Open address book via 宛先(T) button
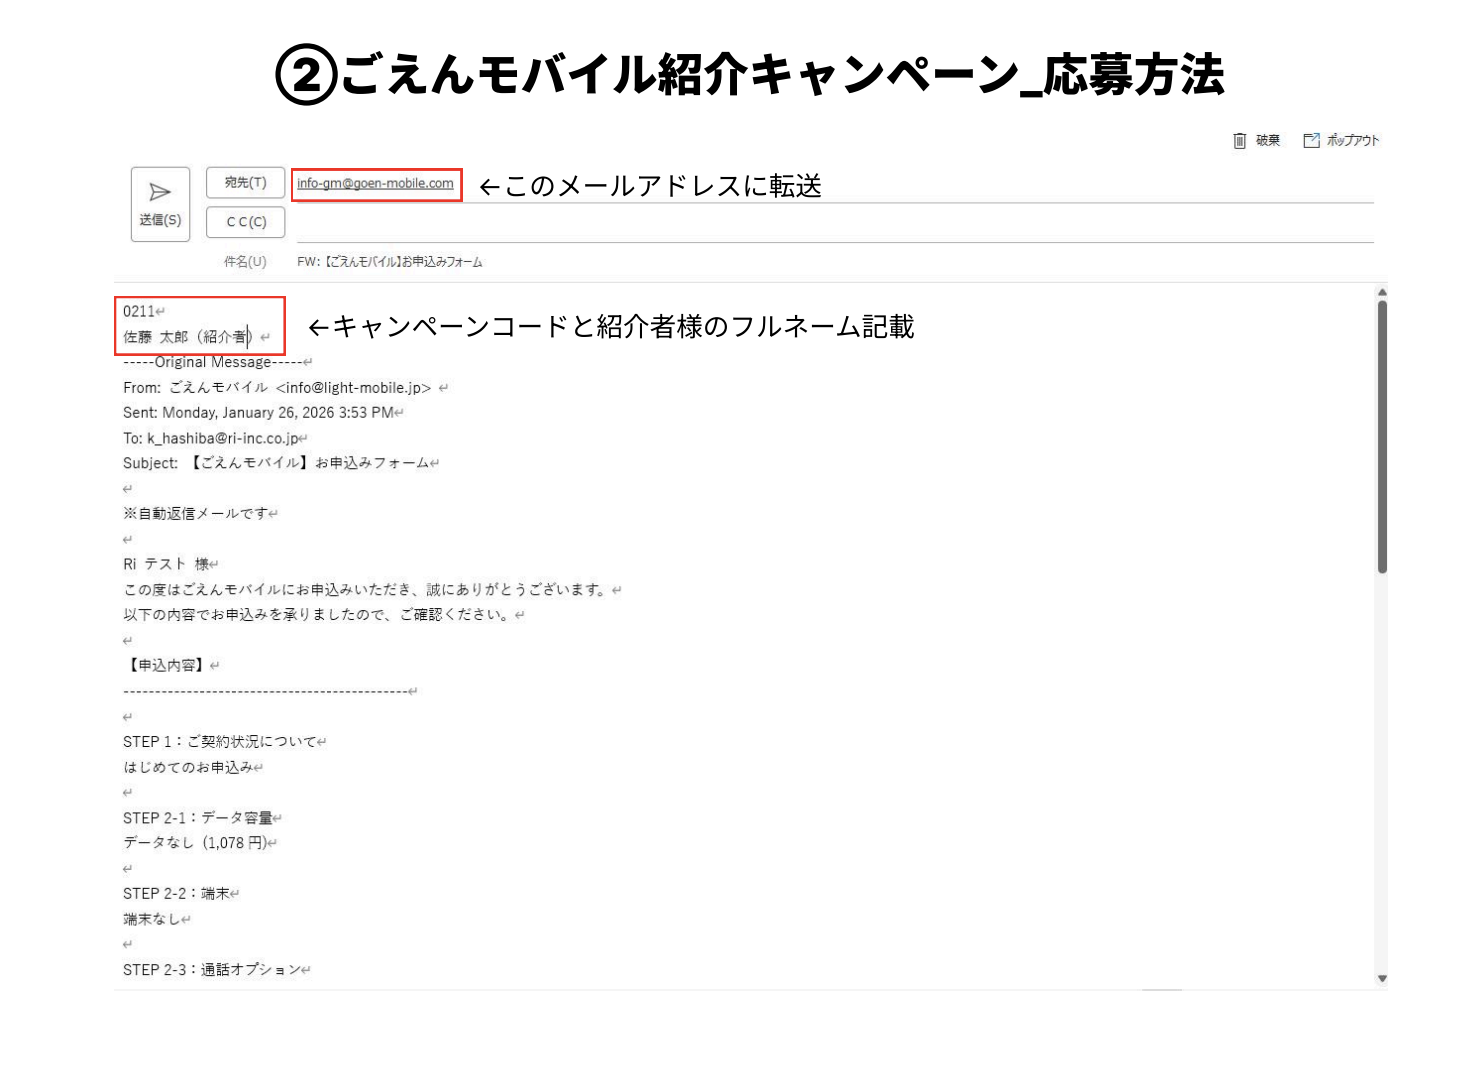Viewport: 1459px width, 1071px height. pyautogui.click(x=245, y=182)
